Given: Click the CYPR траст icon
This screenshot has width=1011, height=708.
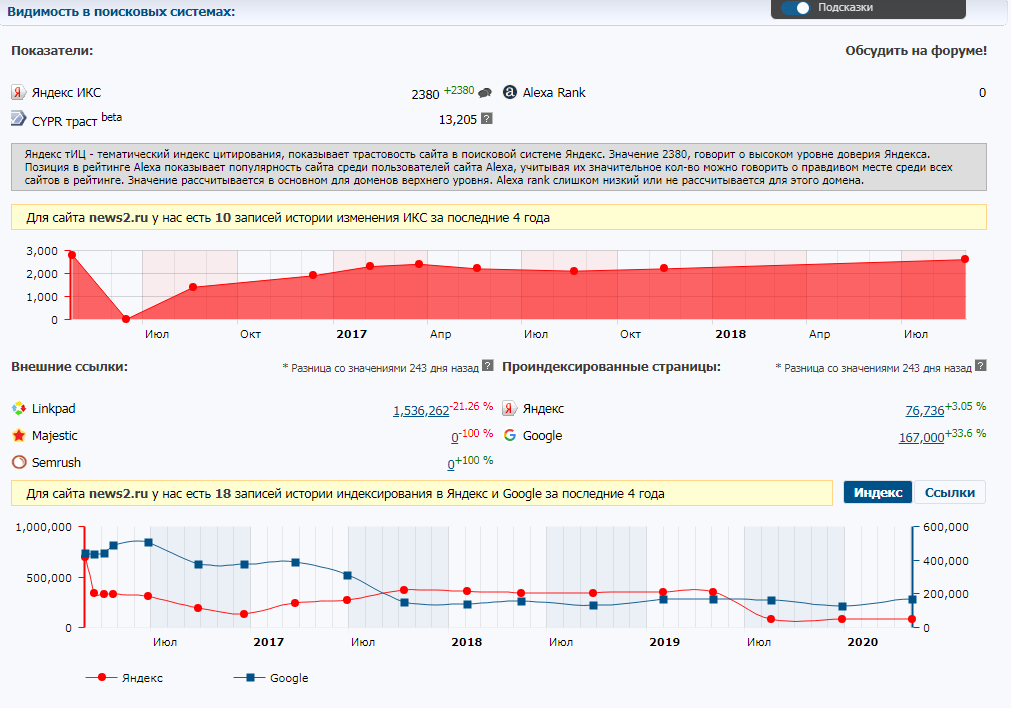Looking at the screenshot, I should [x=19, y=119].
